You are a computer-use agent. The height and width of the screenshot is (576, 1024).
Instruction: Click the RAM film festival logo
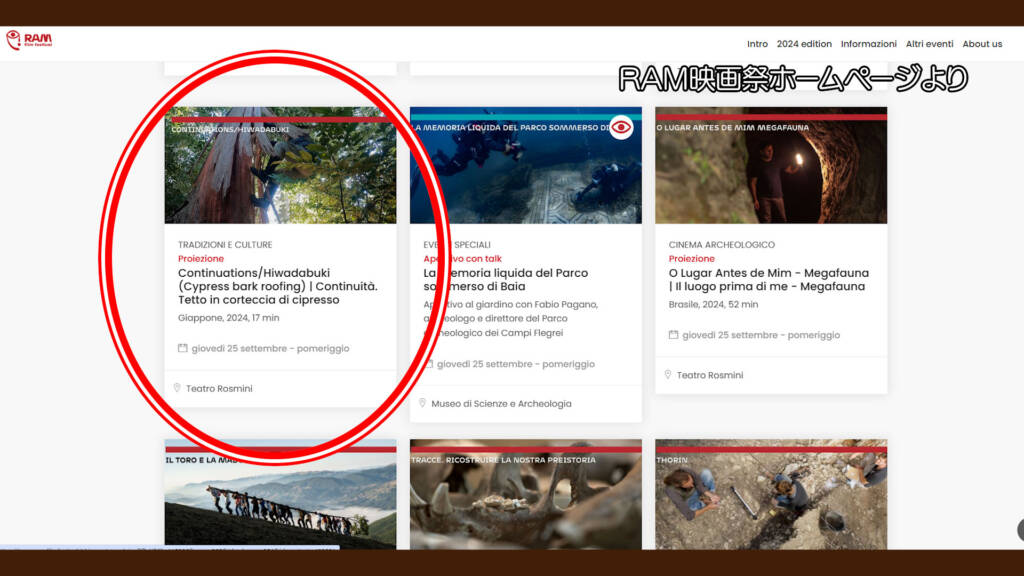pos(29,40)
